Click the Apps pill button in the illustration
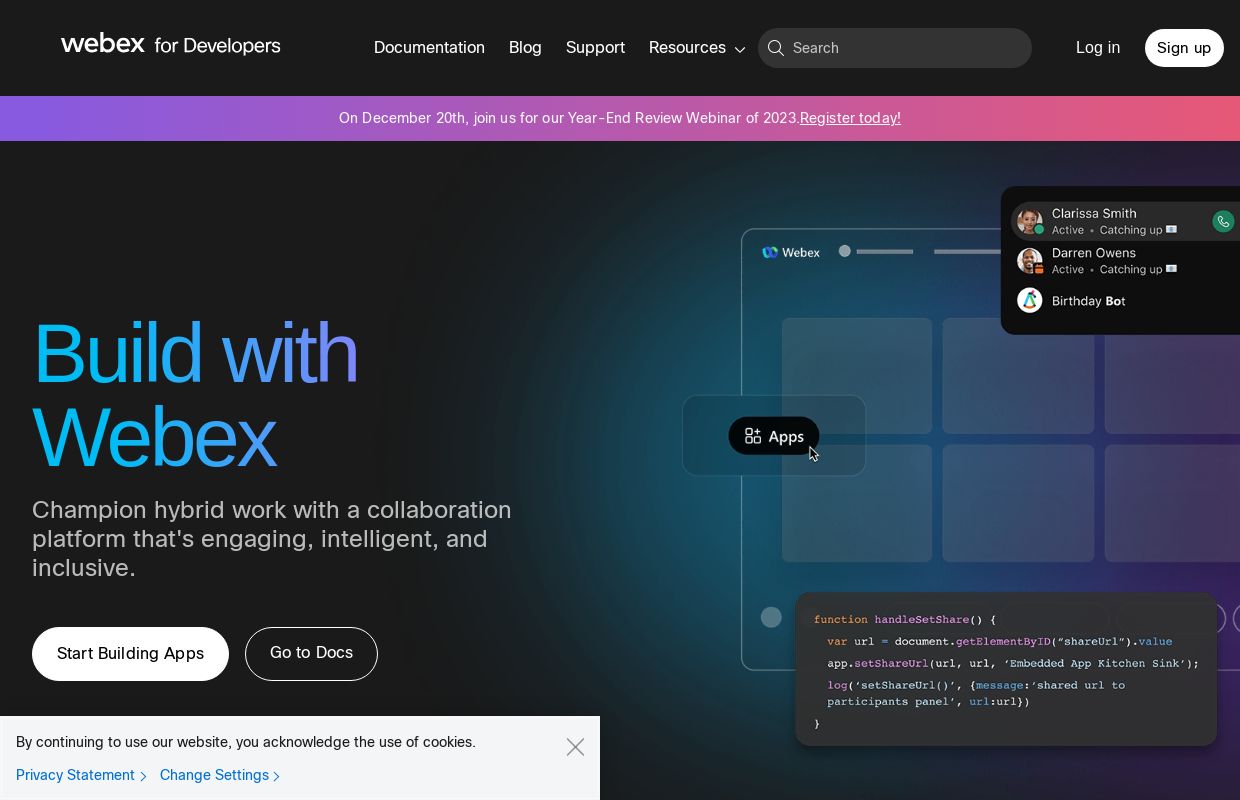 click(x=774, y=436)
